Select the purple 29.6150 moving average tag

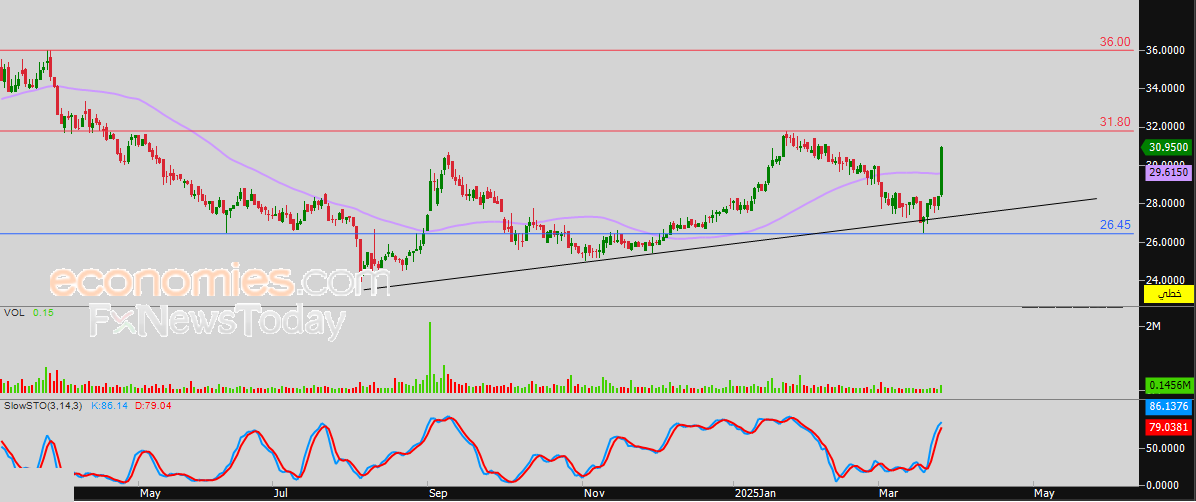[1169, 173]
